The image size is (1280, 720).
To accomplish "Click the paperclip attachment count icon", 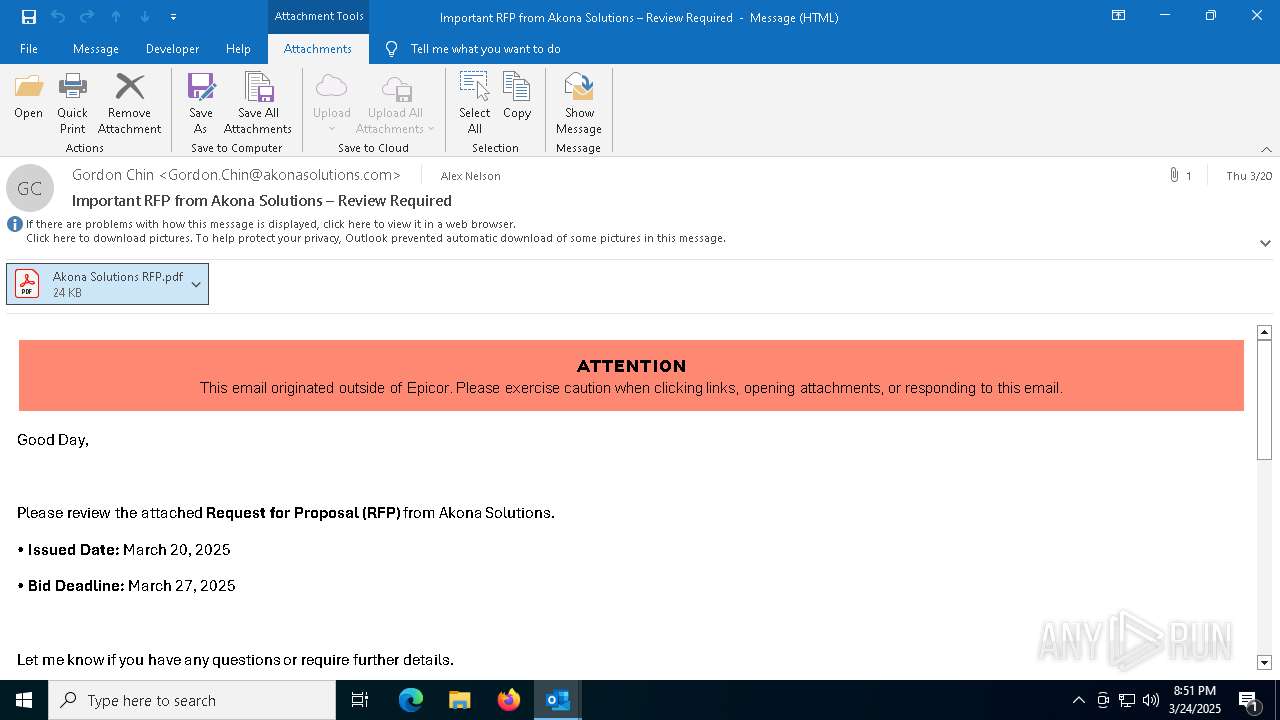I will (1174, 175).
